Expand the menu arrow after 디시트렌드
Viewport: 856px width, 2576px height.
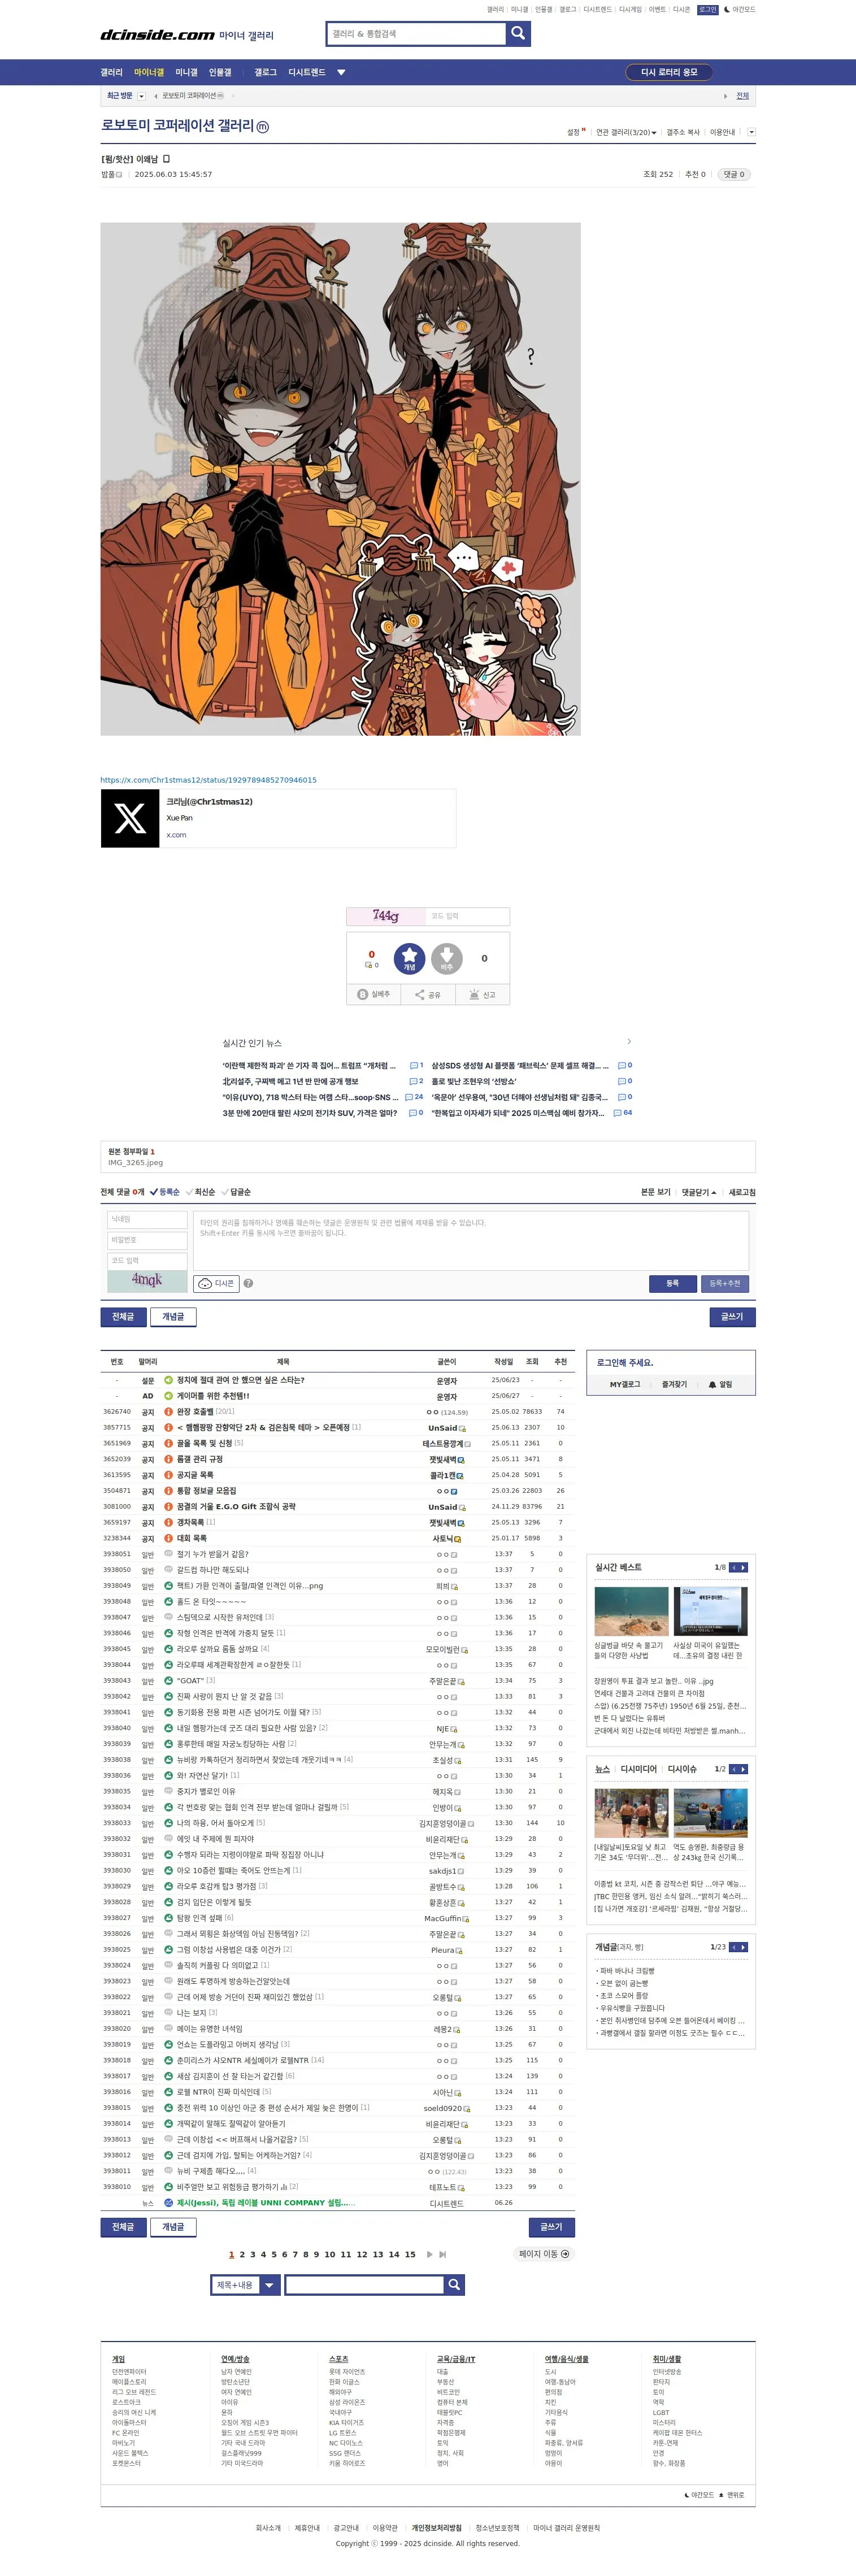tap(341, 72)
